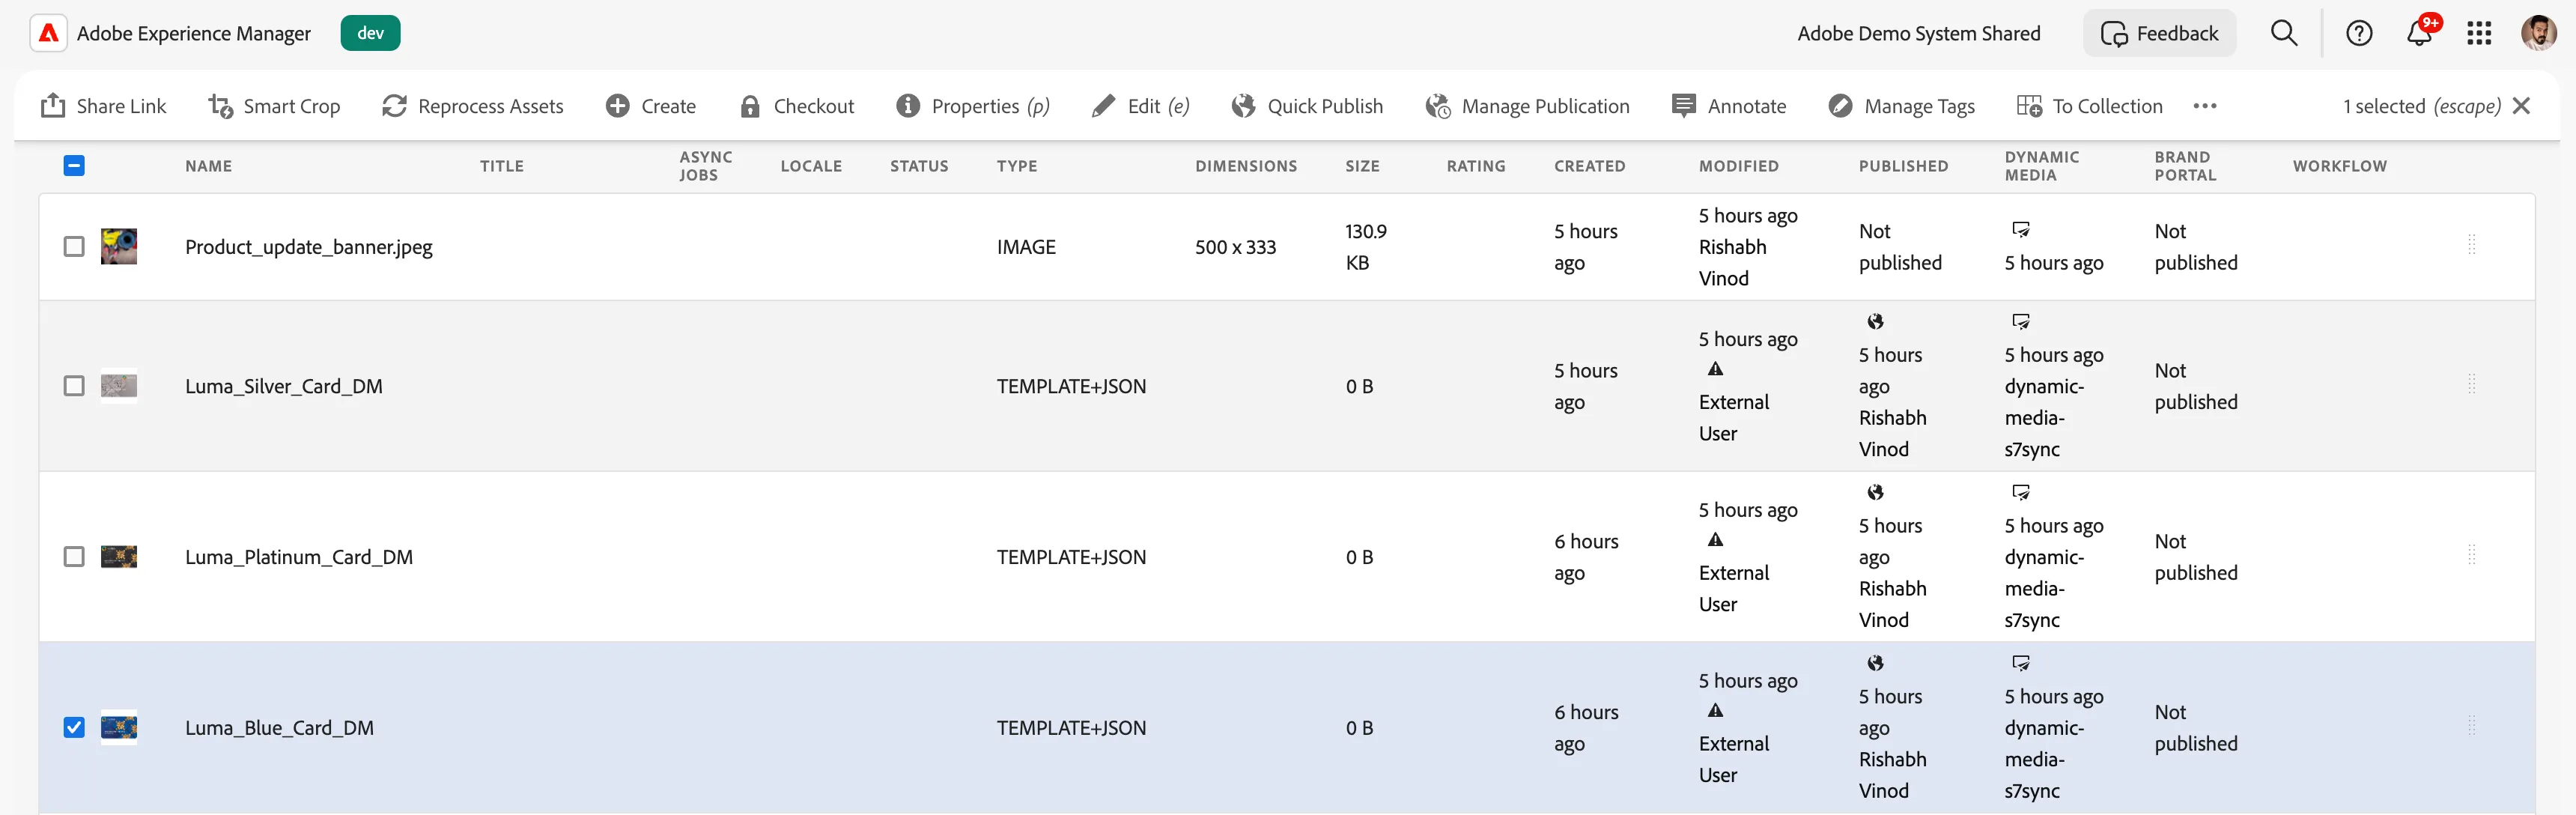
Task: Check the Product_update_banner.jpeg row checkbox
Action: pos(74,246)
